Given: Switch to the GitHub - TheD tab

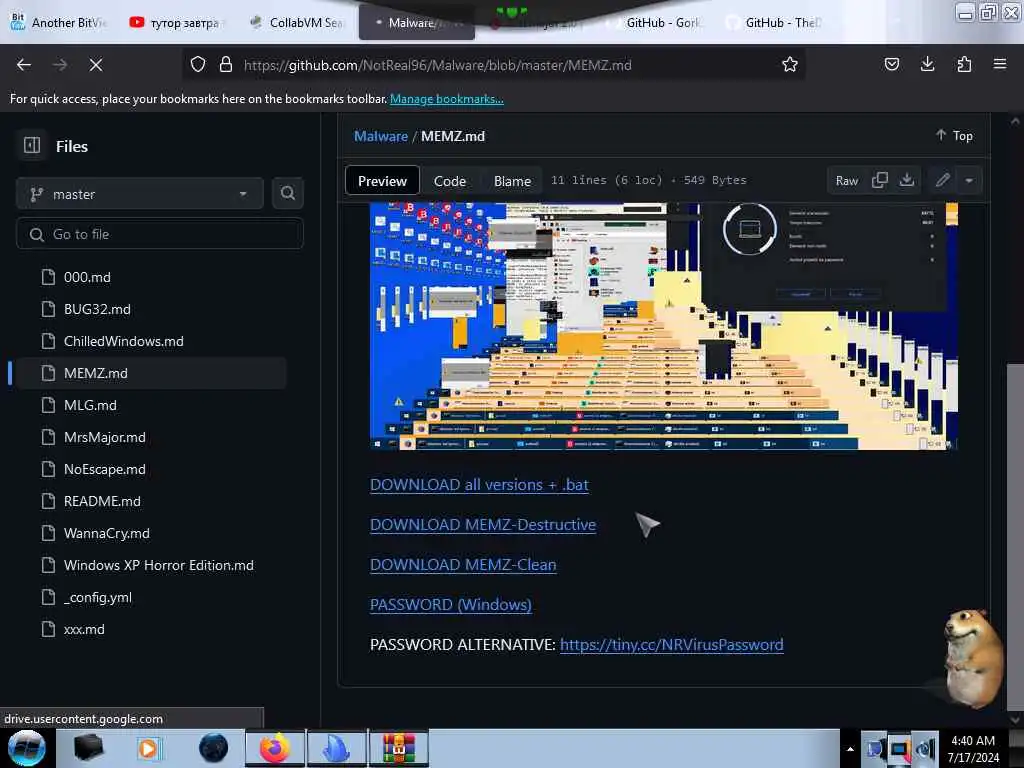Looking at the screenshot, I should pos(774,22).
